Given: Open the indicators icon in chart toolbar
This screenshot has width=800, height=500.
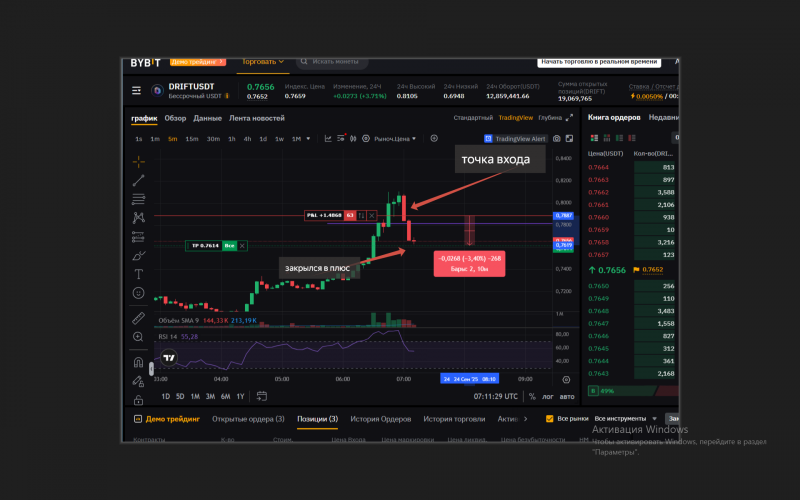Looking at the screenshot, I should (341, 139).
